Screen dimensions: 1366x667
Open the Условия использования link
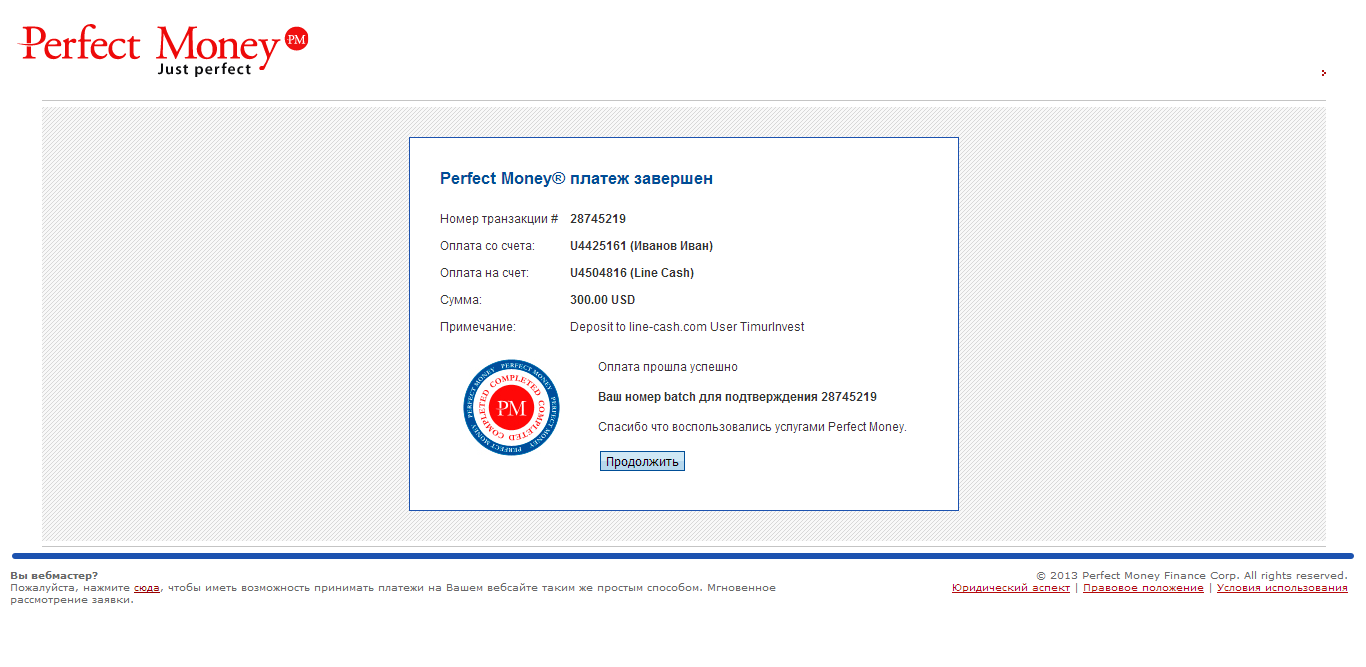(1281, 588)
